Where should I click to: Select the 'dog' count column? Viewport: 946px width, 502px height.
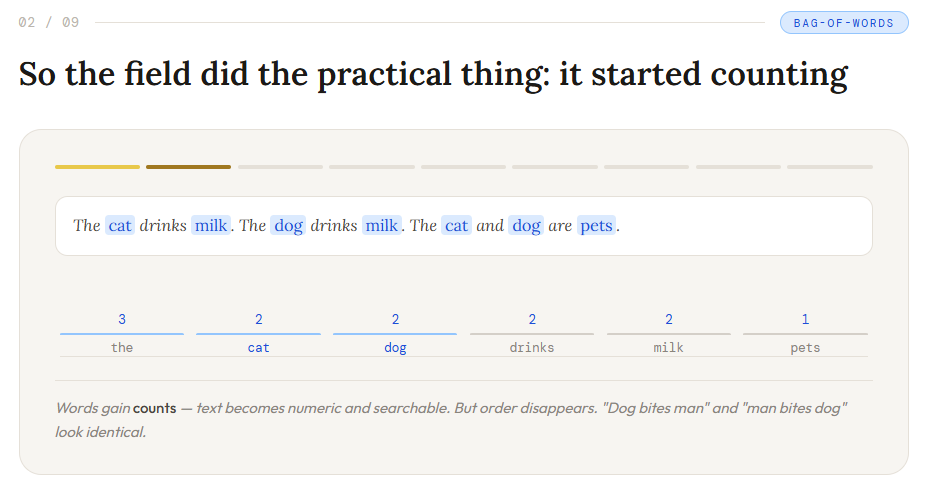pyautogui.click(x=395, y=333)
